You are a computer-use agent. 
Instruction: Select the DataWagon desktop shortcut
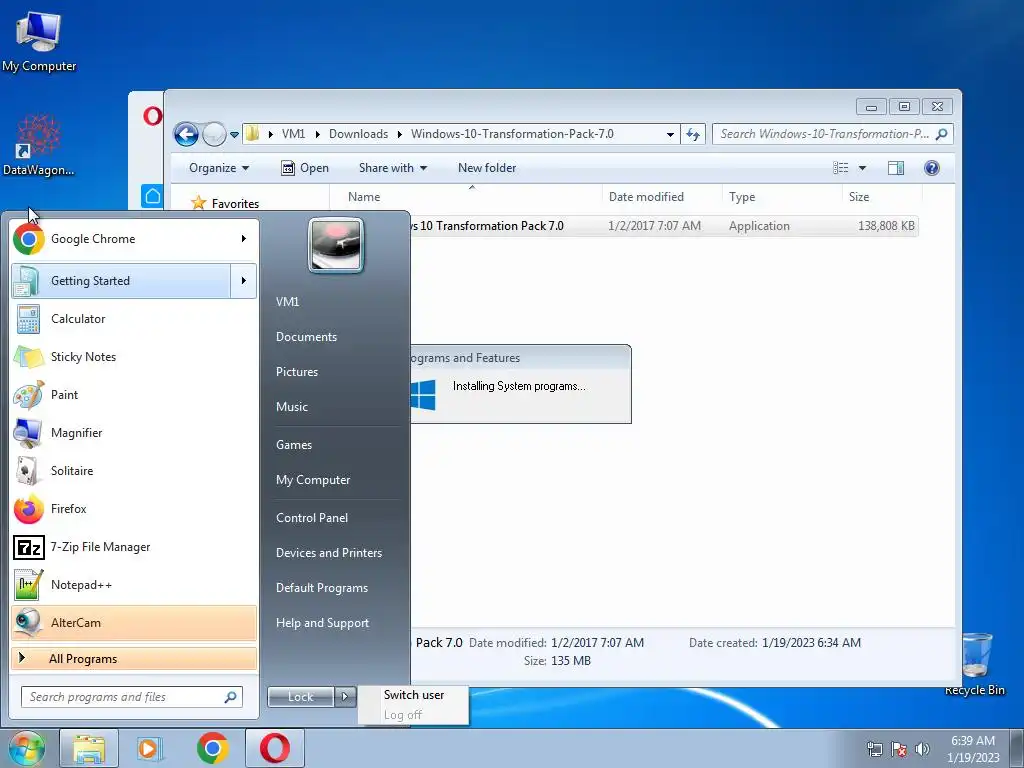39,145
